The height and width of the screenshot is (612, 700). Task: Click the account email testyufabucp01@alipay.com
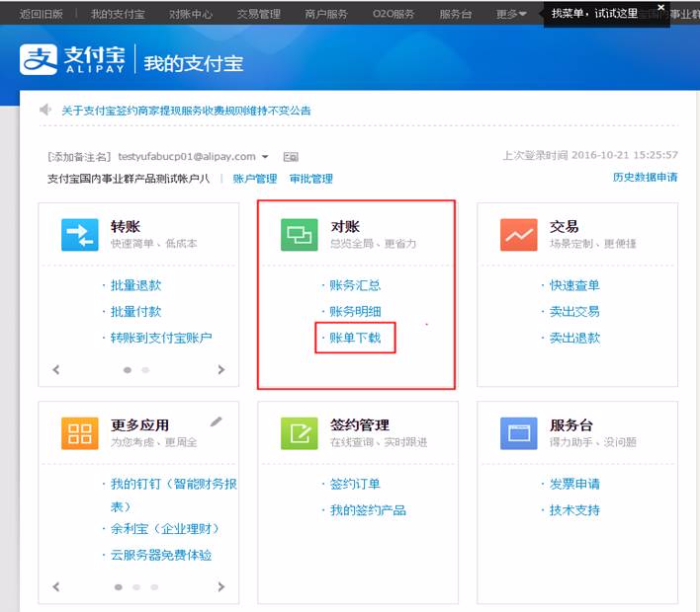click(x=187, y=157)
